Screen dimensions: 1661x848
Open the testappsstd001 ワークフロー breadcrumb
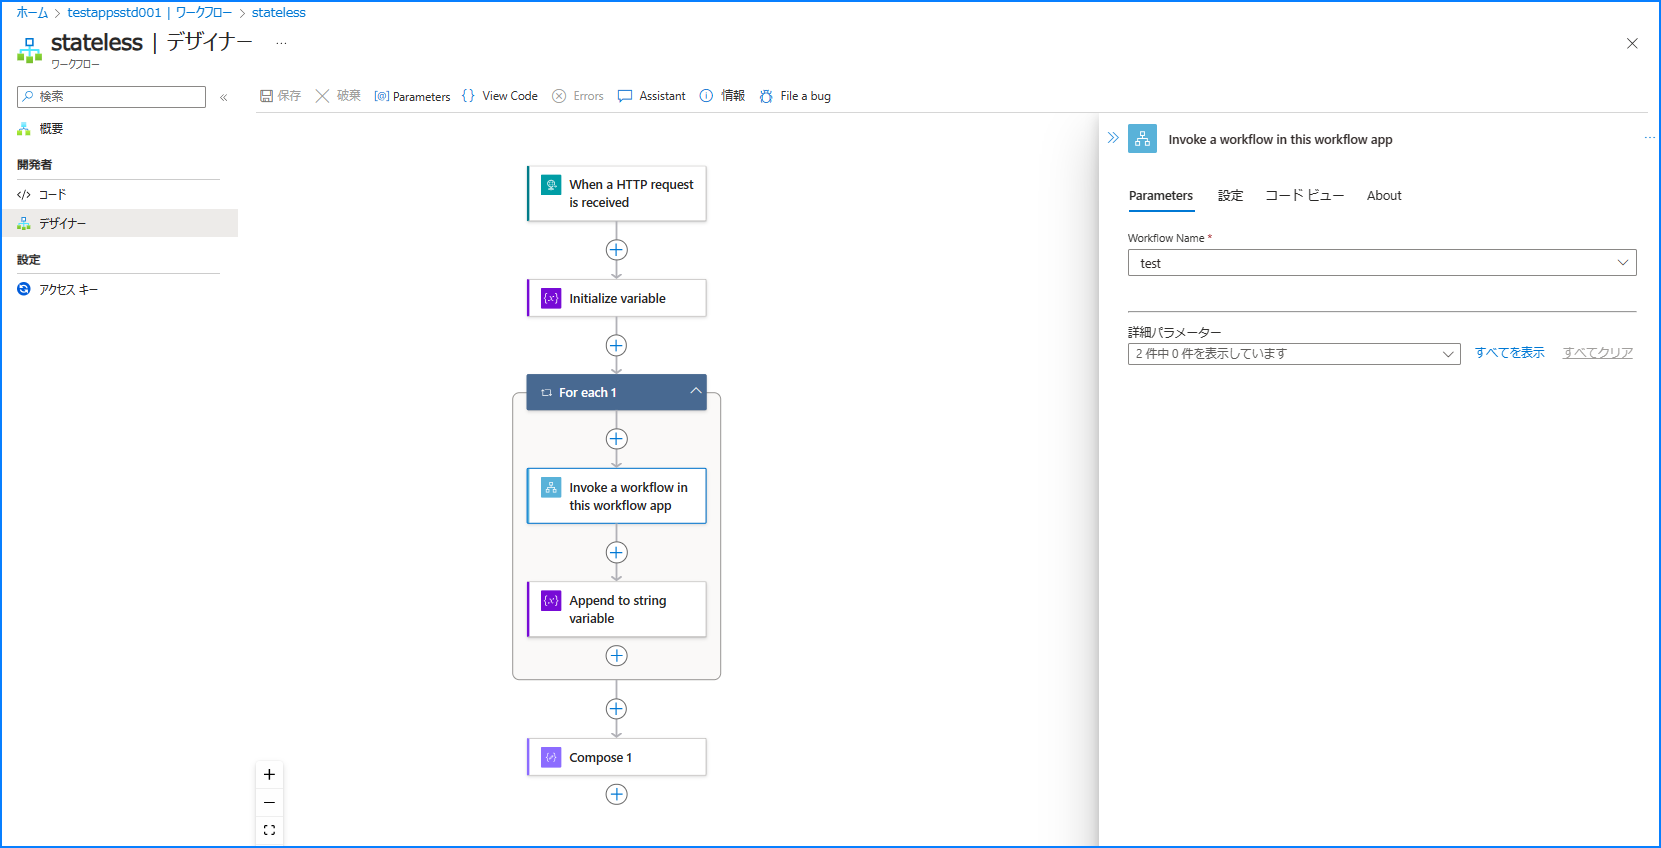150,13
